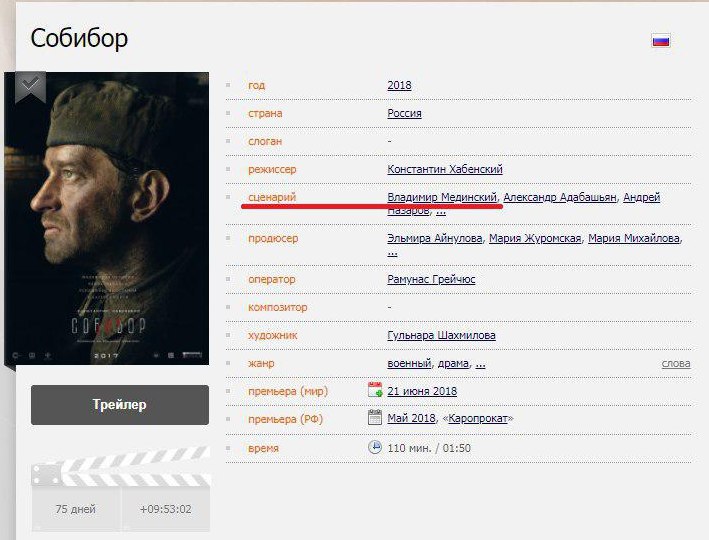Click the Russian flag icon

point(661,41)
